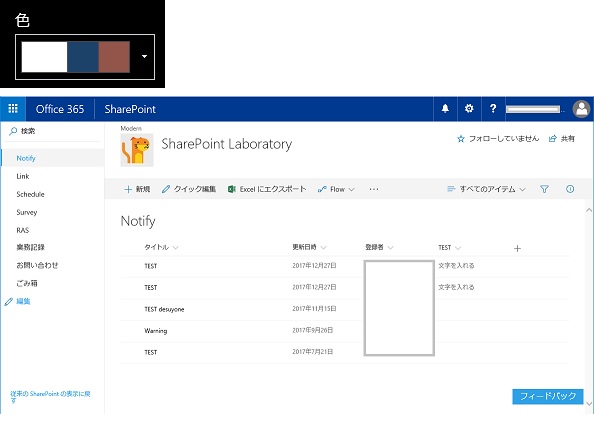Open the Warning list item
The height and width of the screenshot is (430, 594).
(156, 331)
